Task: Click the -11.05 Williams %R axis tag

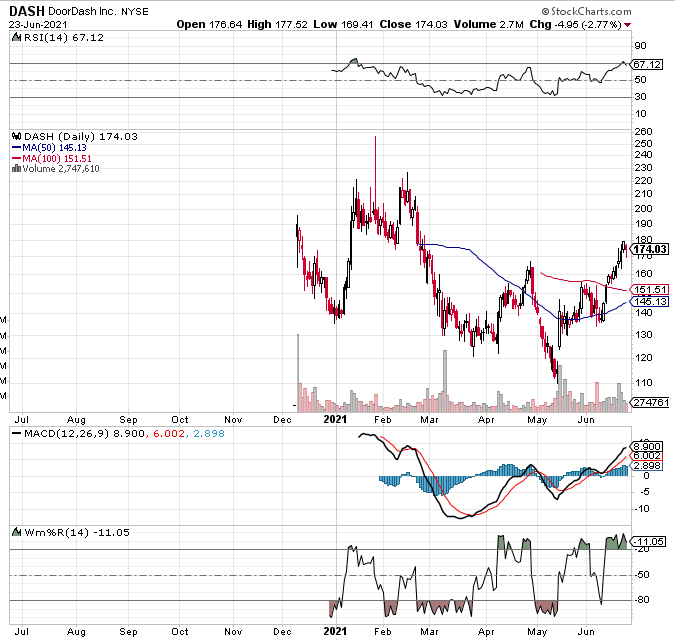Action: [648, 542]
